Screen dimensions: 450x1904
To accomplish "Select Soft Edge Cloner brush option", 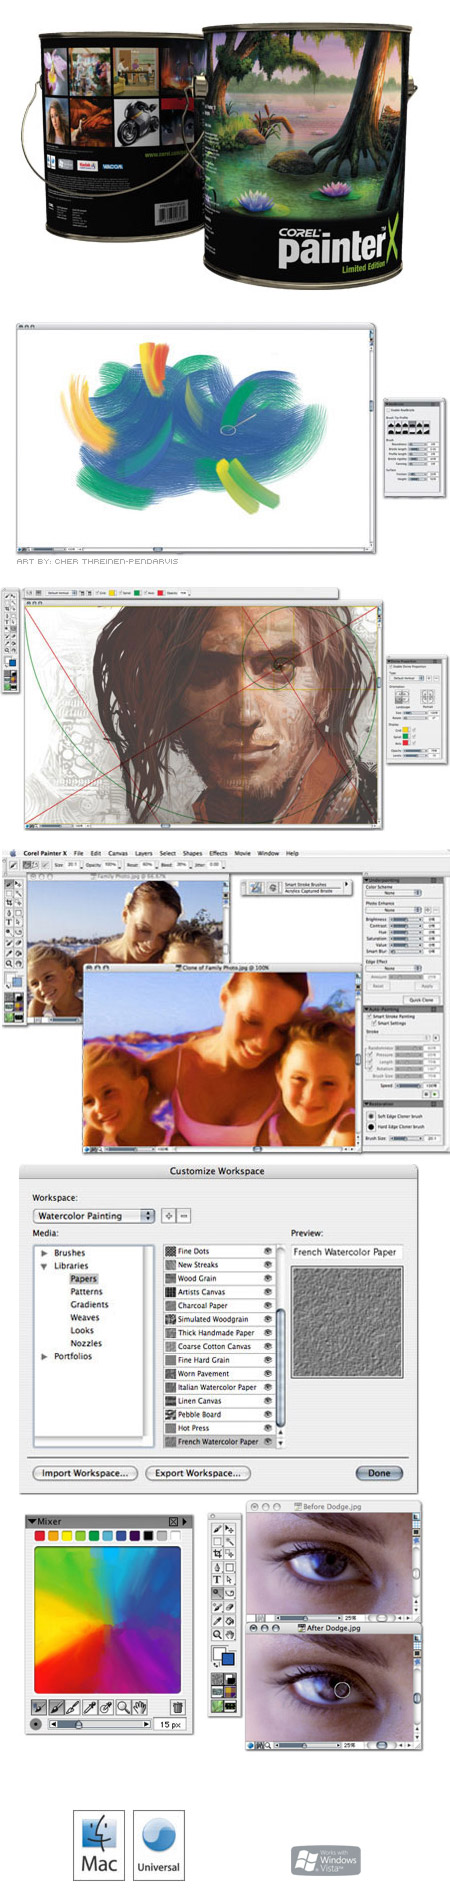I will tap(370, 1116).
